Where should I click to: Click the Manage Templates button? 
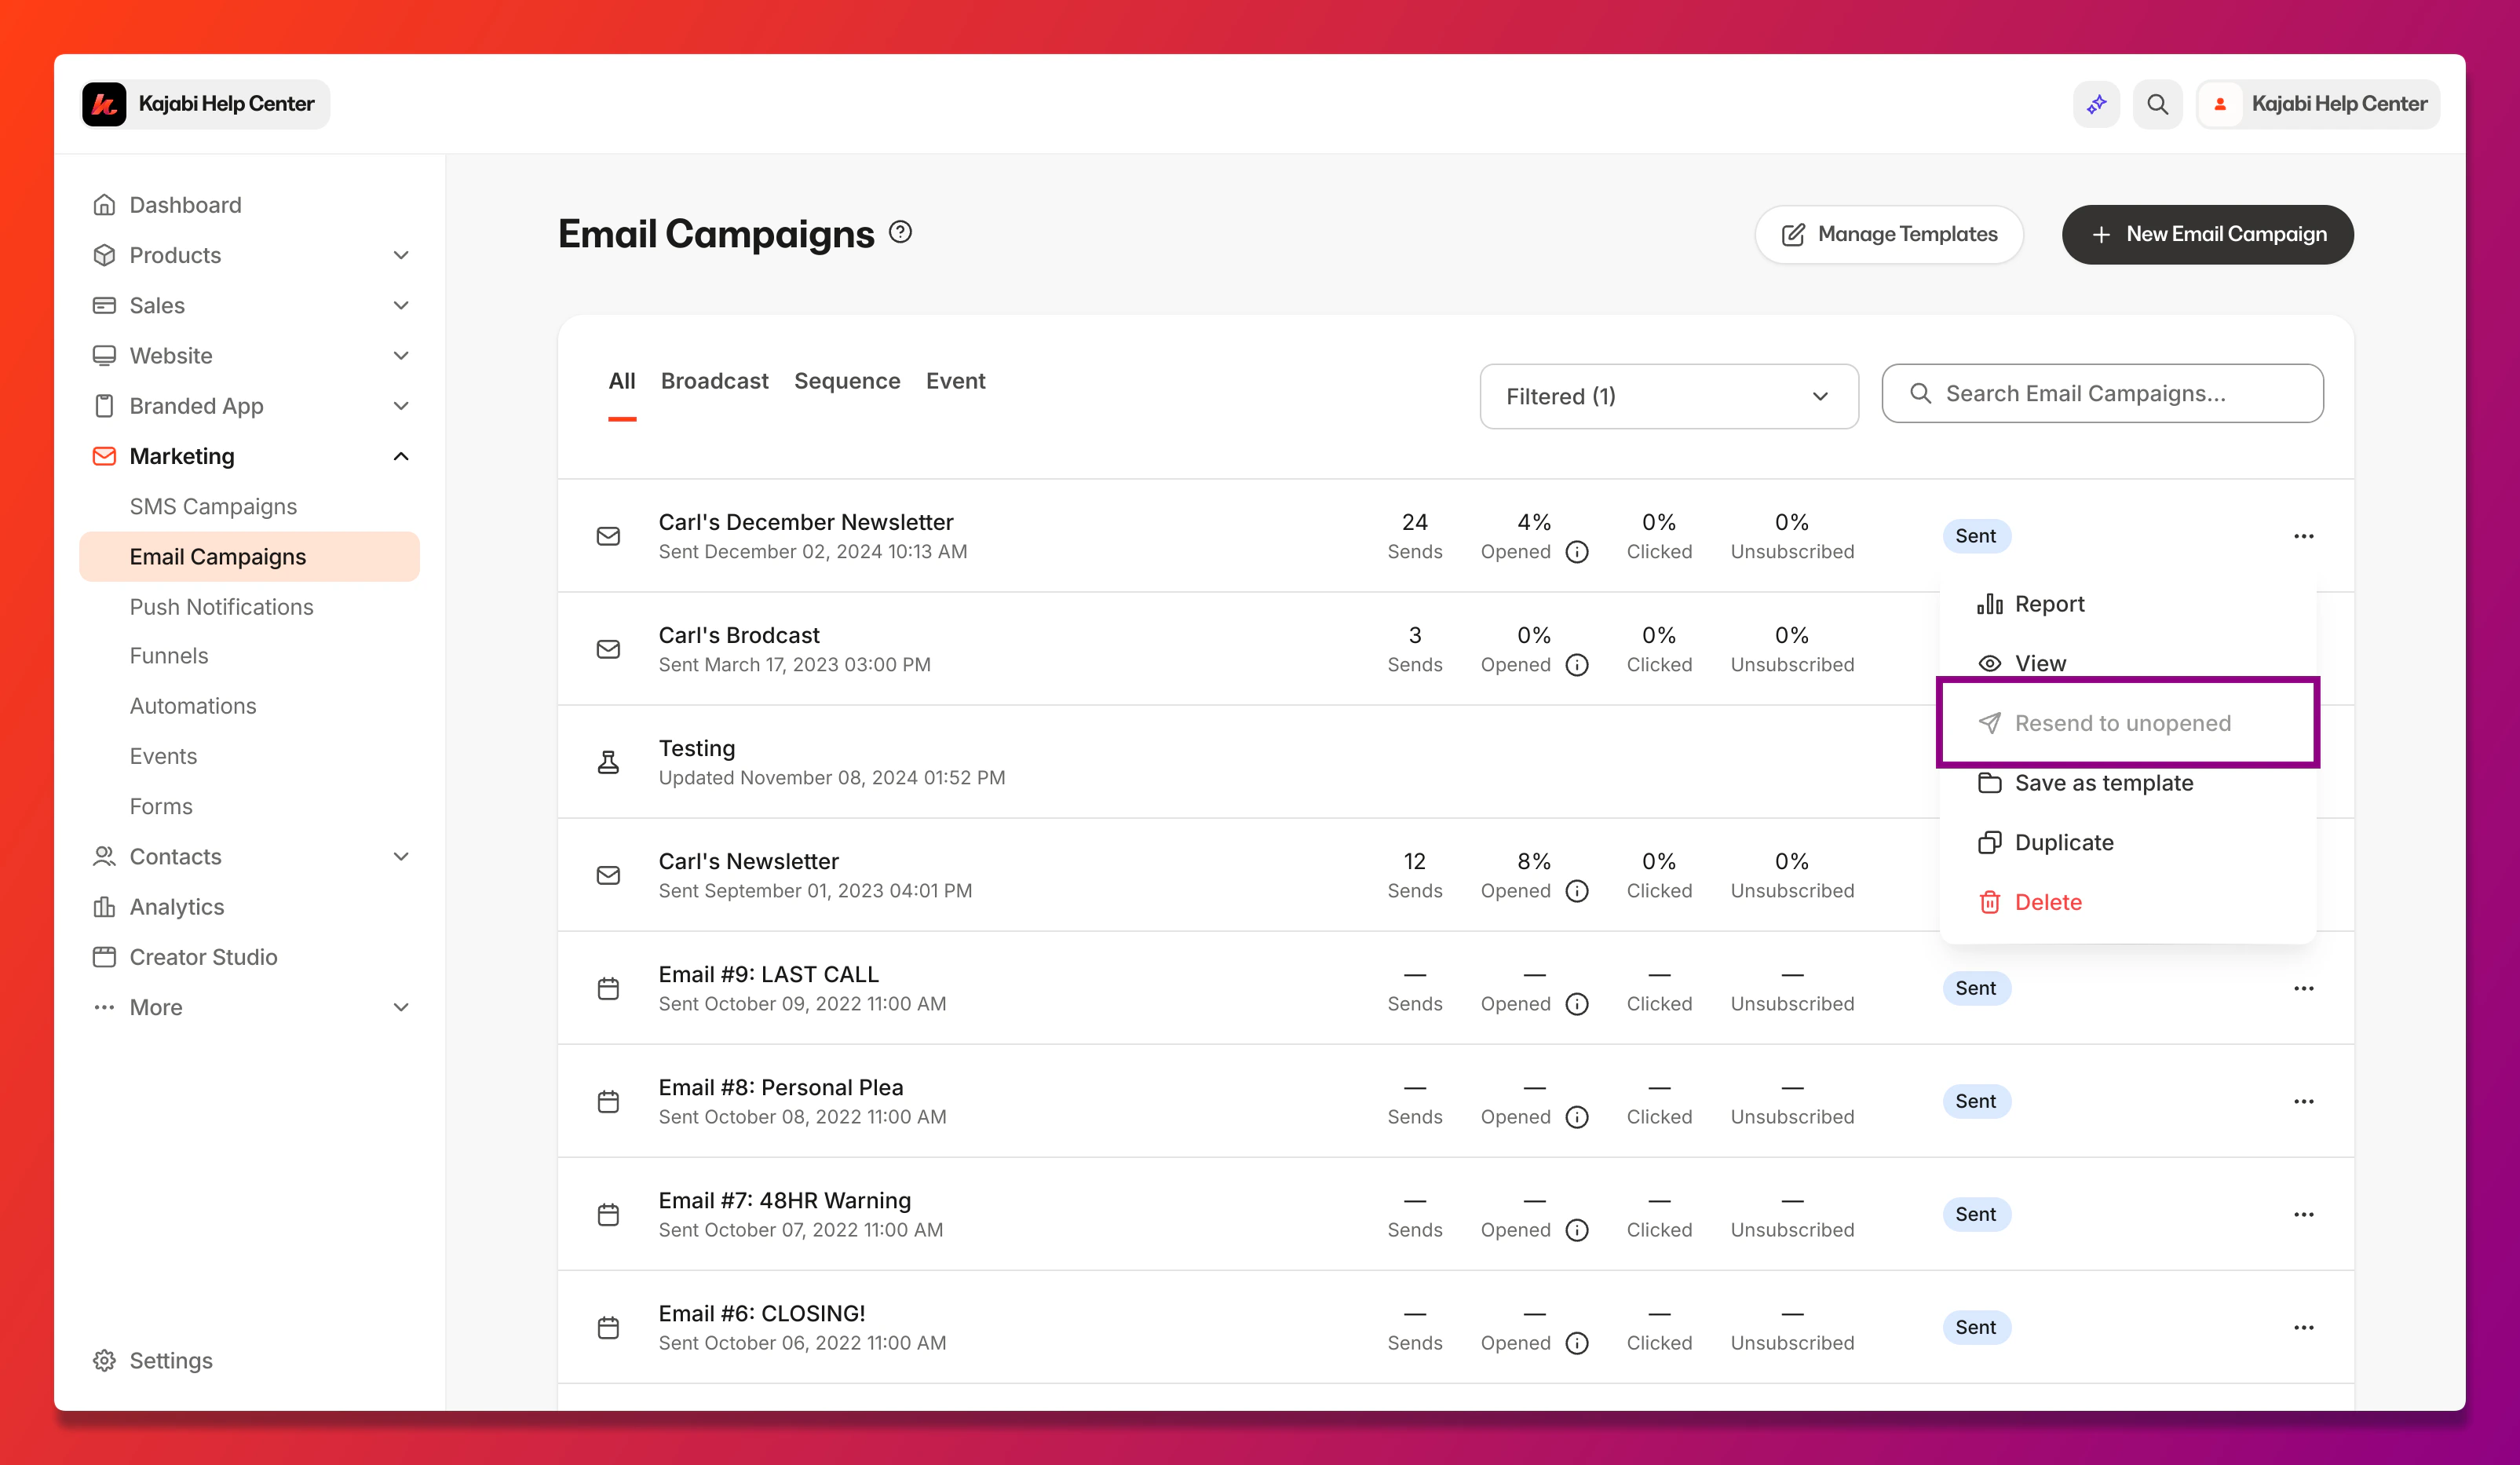click(1888, 234)
